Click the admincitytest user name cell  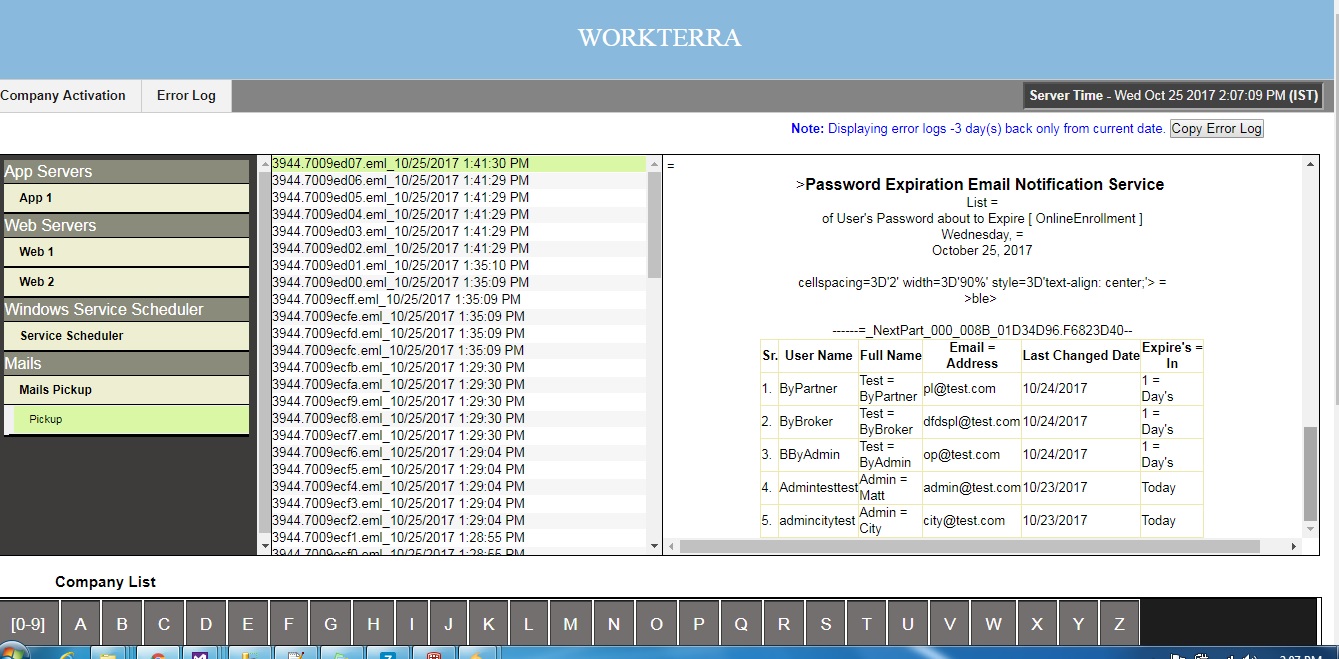click(x=818, y=521)
